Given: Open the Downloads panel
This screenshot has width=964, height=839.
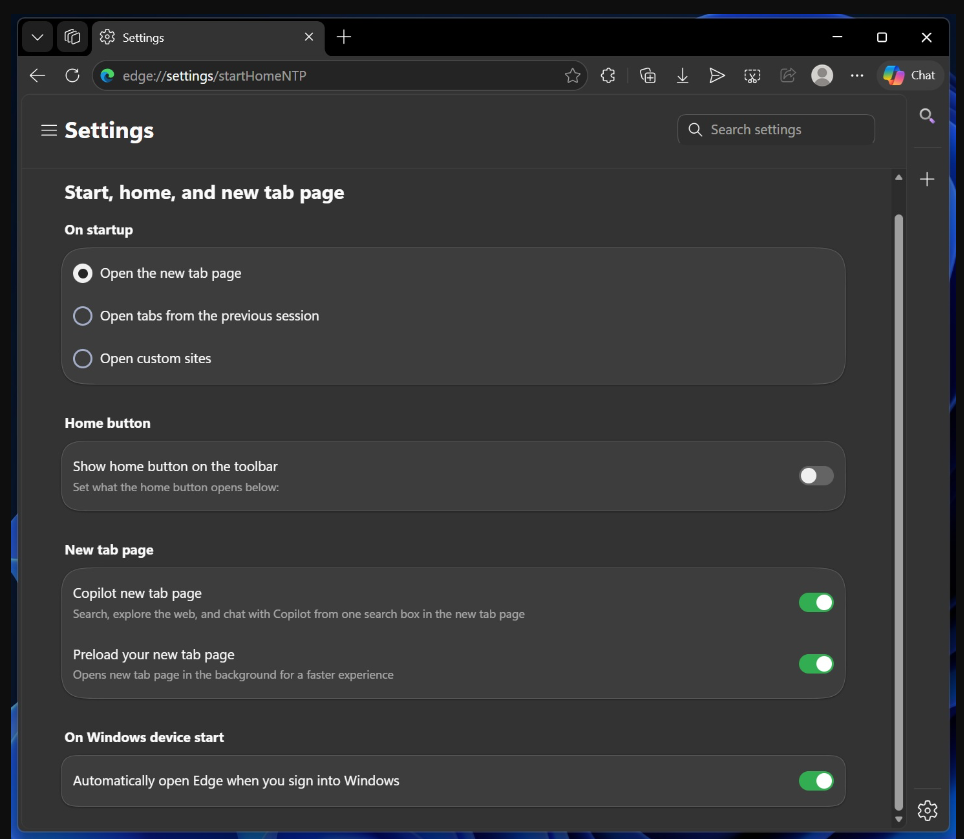Looking at the screenshot, I should point(682,75).
